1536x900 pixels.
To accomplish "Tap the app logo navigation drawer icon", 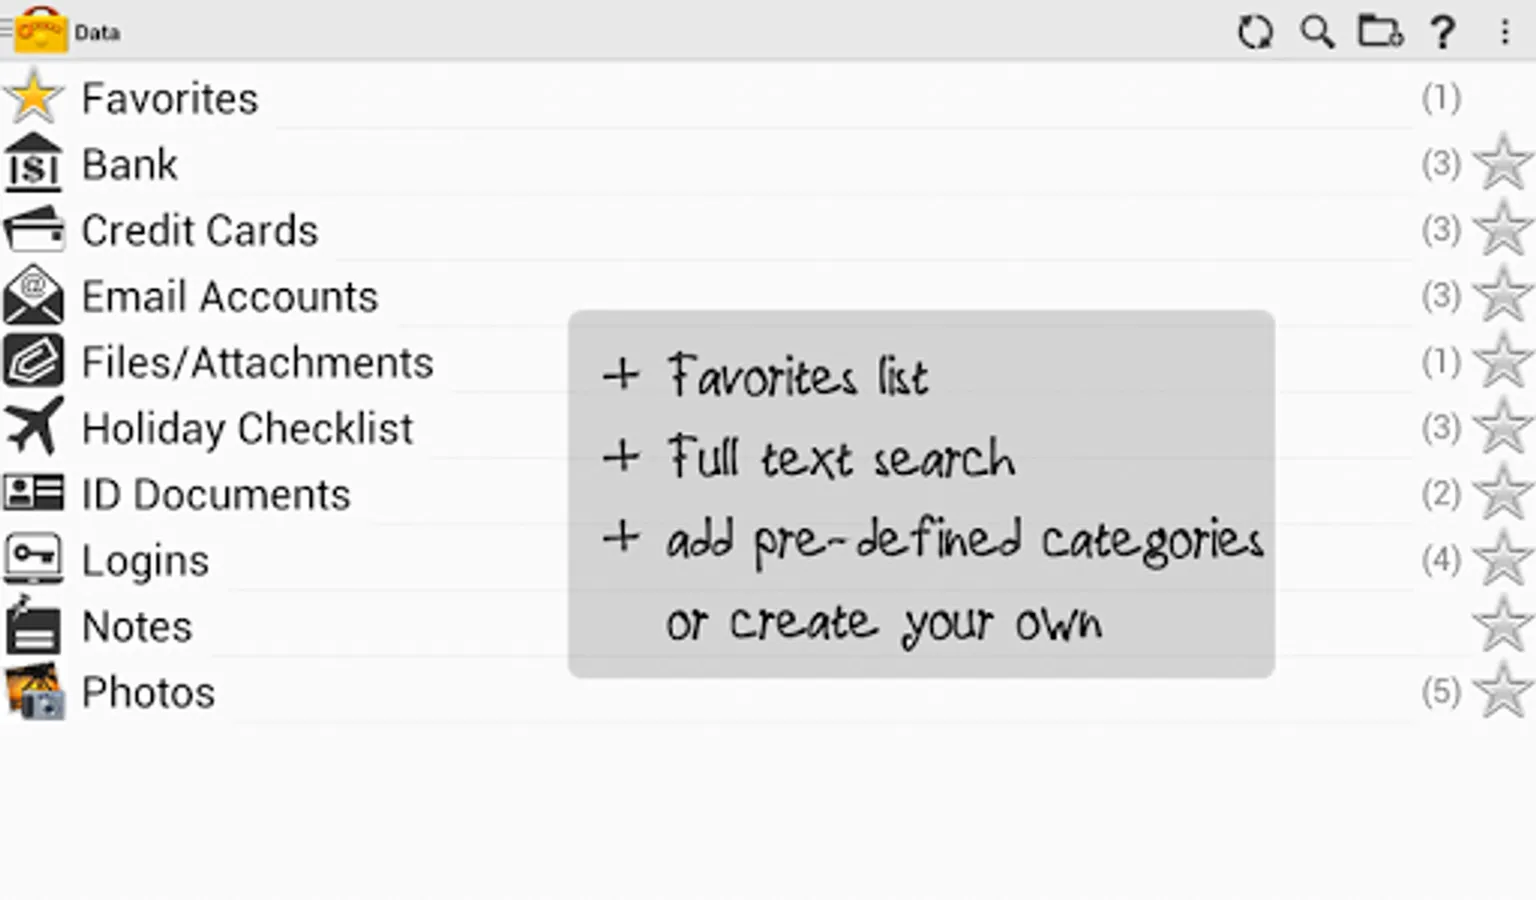I will coord(38,30).
